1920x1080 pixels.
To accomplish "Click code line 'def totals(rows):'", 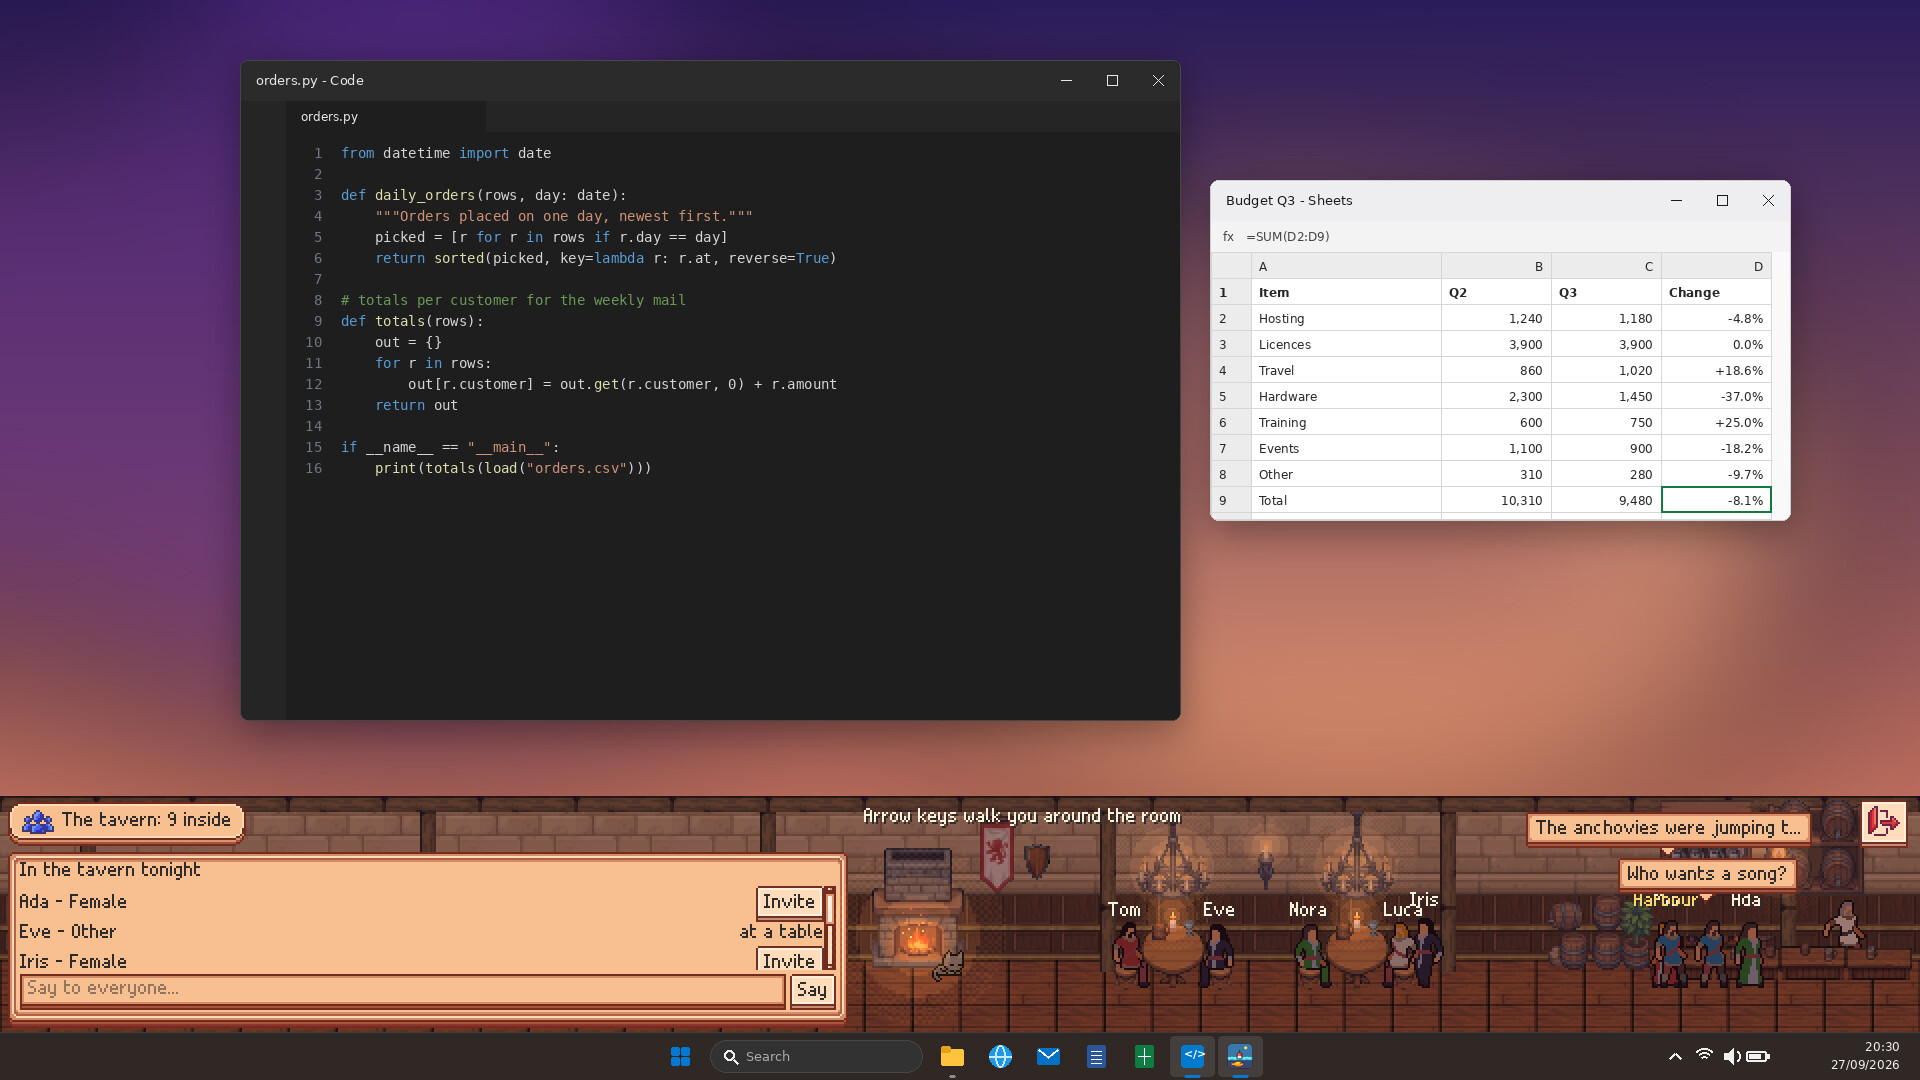I will (x=412, y=321).
